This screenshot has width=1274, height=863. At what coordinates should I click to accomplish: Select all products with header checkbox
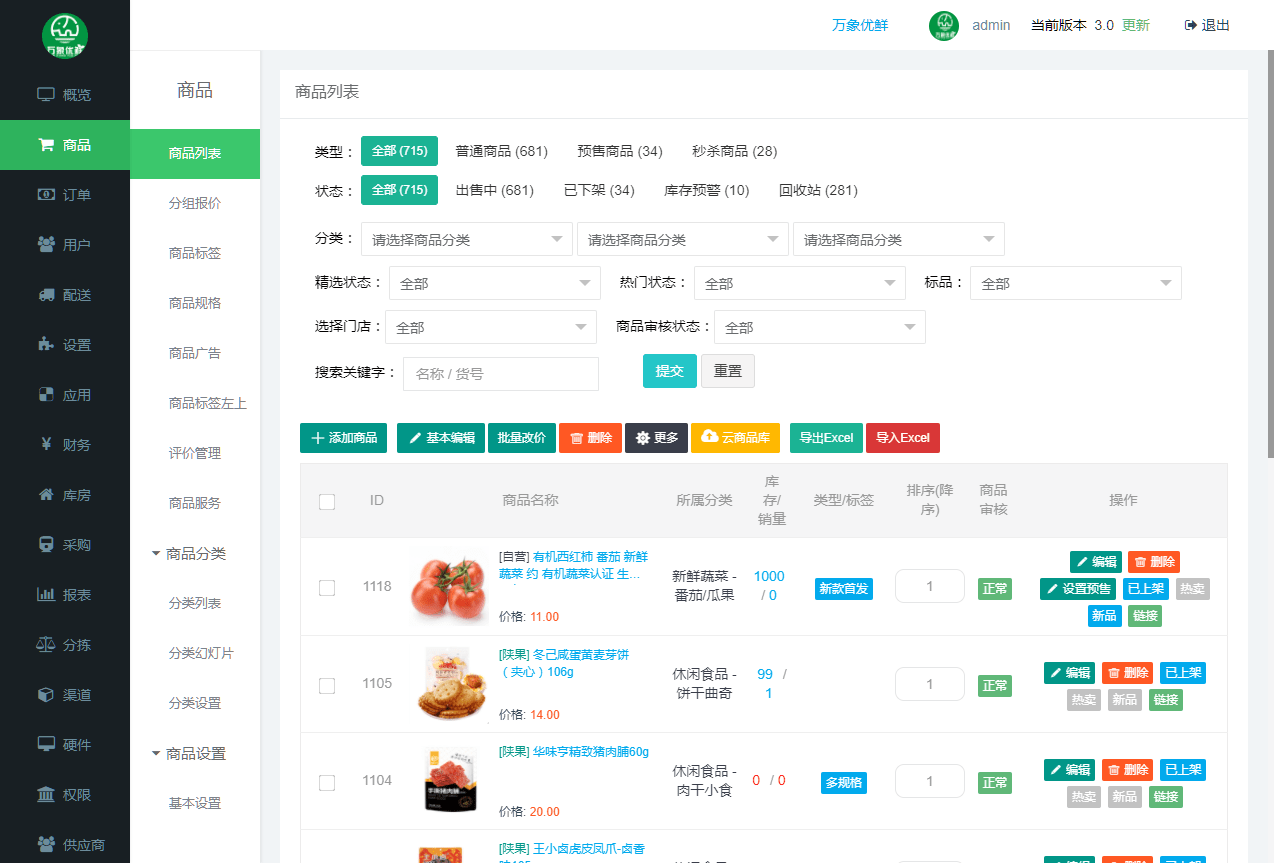tap(327, 502)
